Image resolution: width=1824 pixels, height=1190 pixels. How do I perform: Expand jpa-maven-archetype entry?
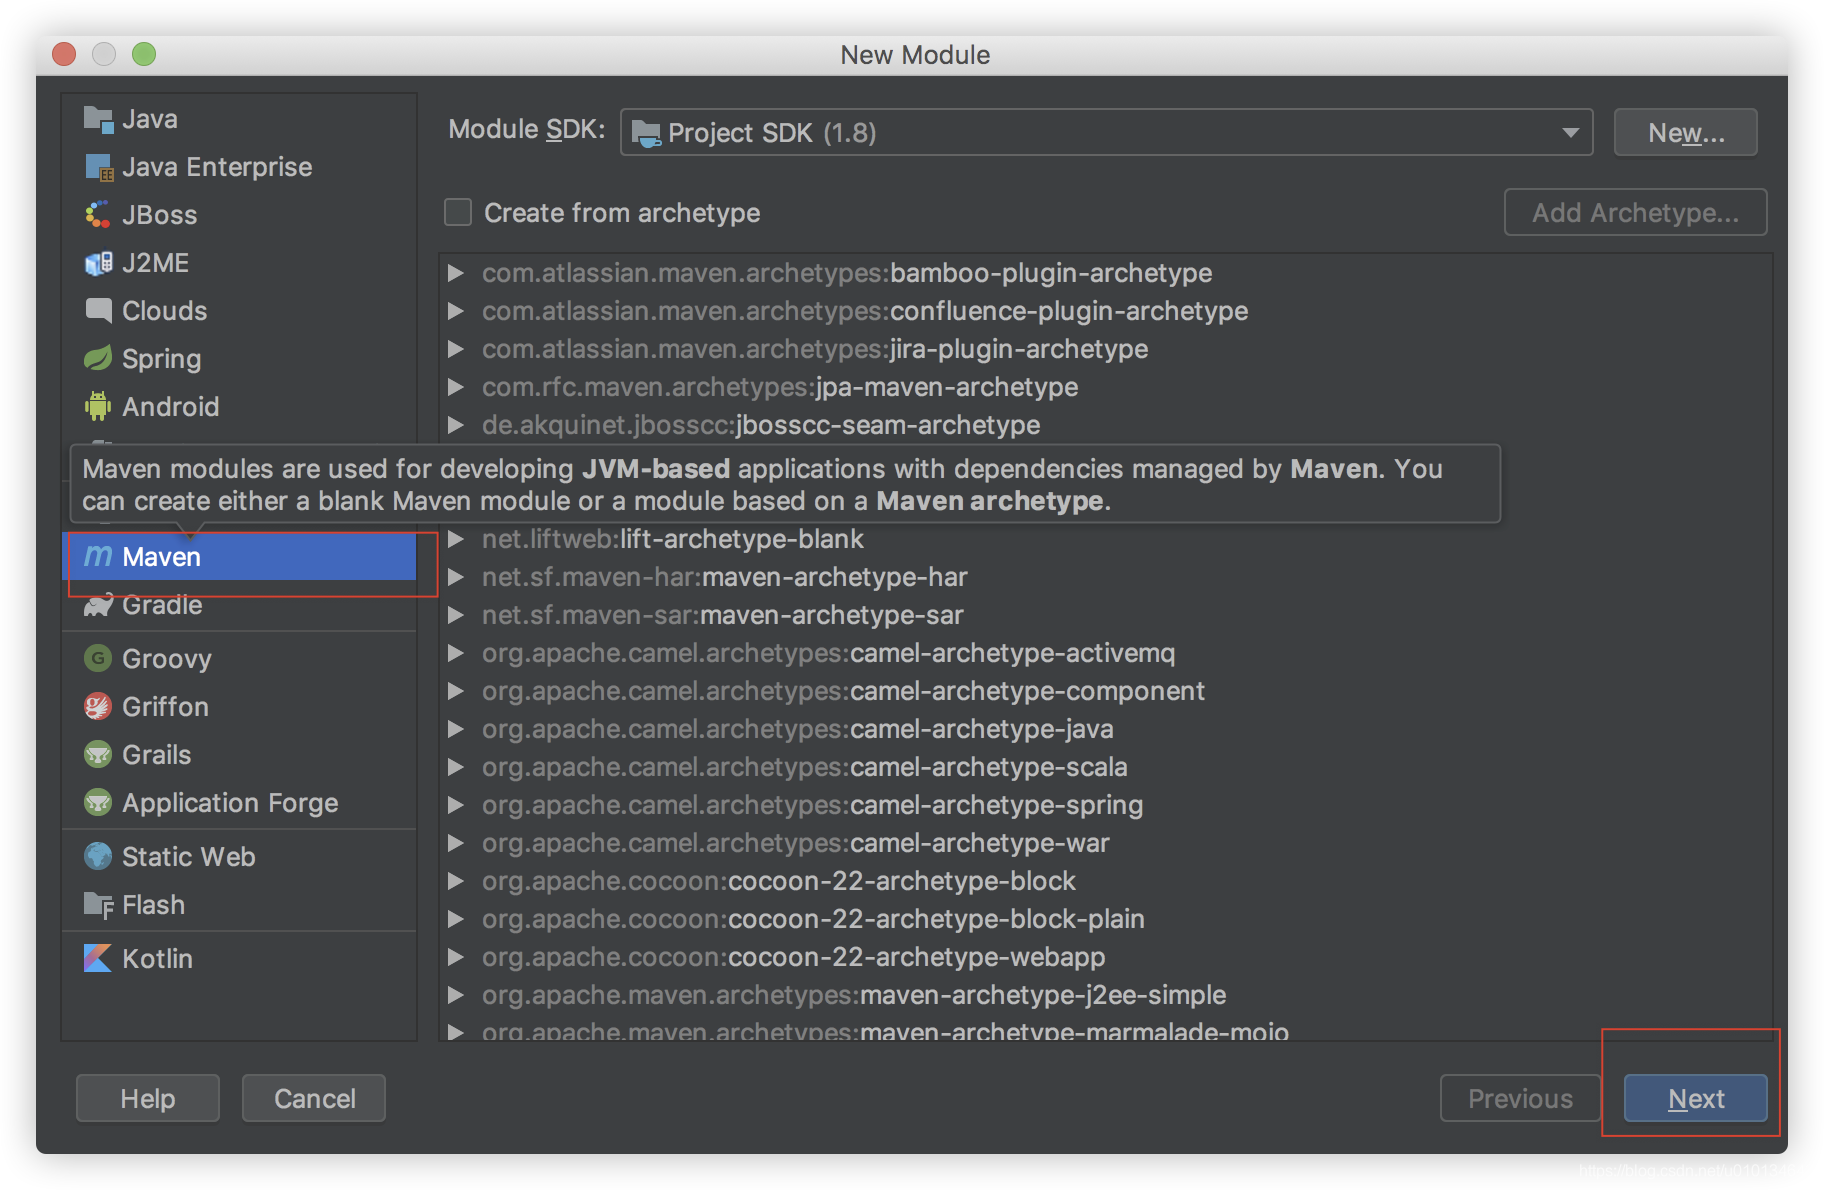tap(456, 387)
